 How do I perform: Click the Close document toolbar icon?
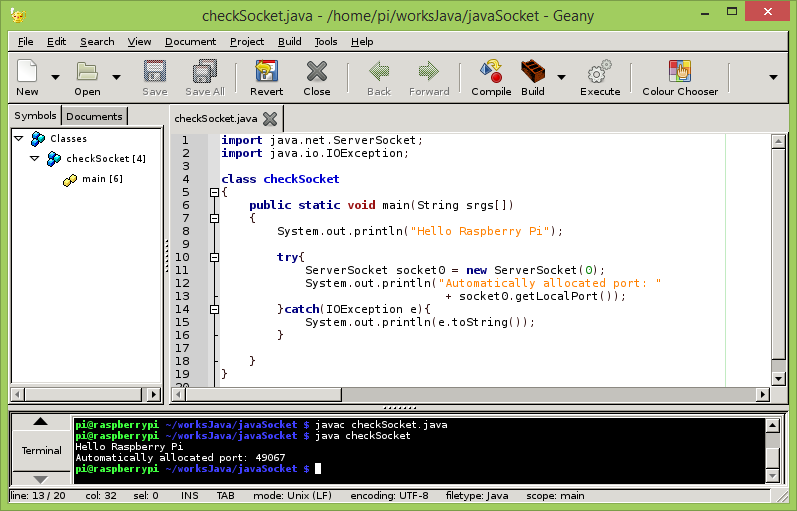(x=317, y=71)
